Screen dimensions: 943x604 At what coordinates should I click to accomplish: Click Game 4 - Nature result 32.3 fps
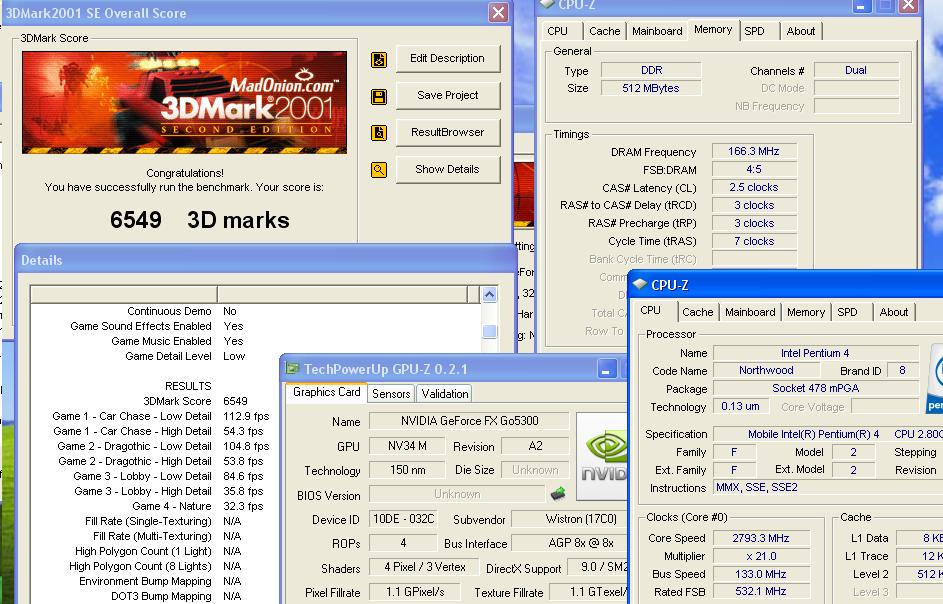pyautogui.click(x=243, y=506)
